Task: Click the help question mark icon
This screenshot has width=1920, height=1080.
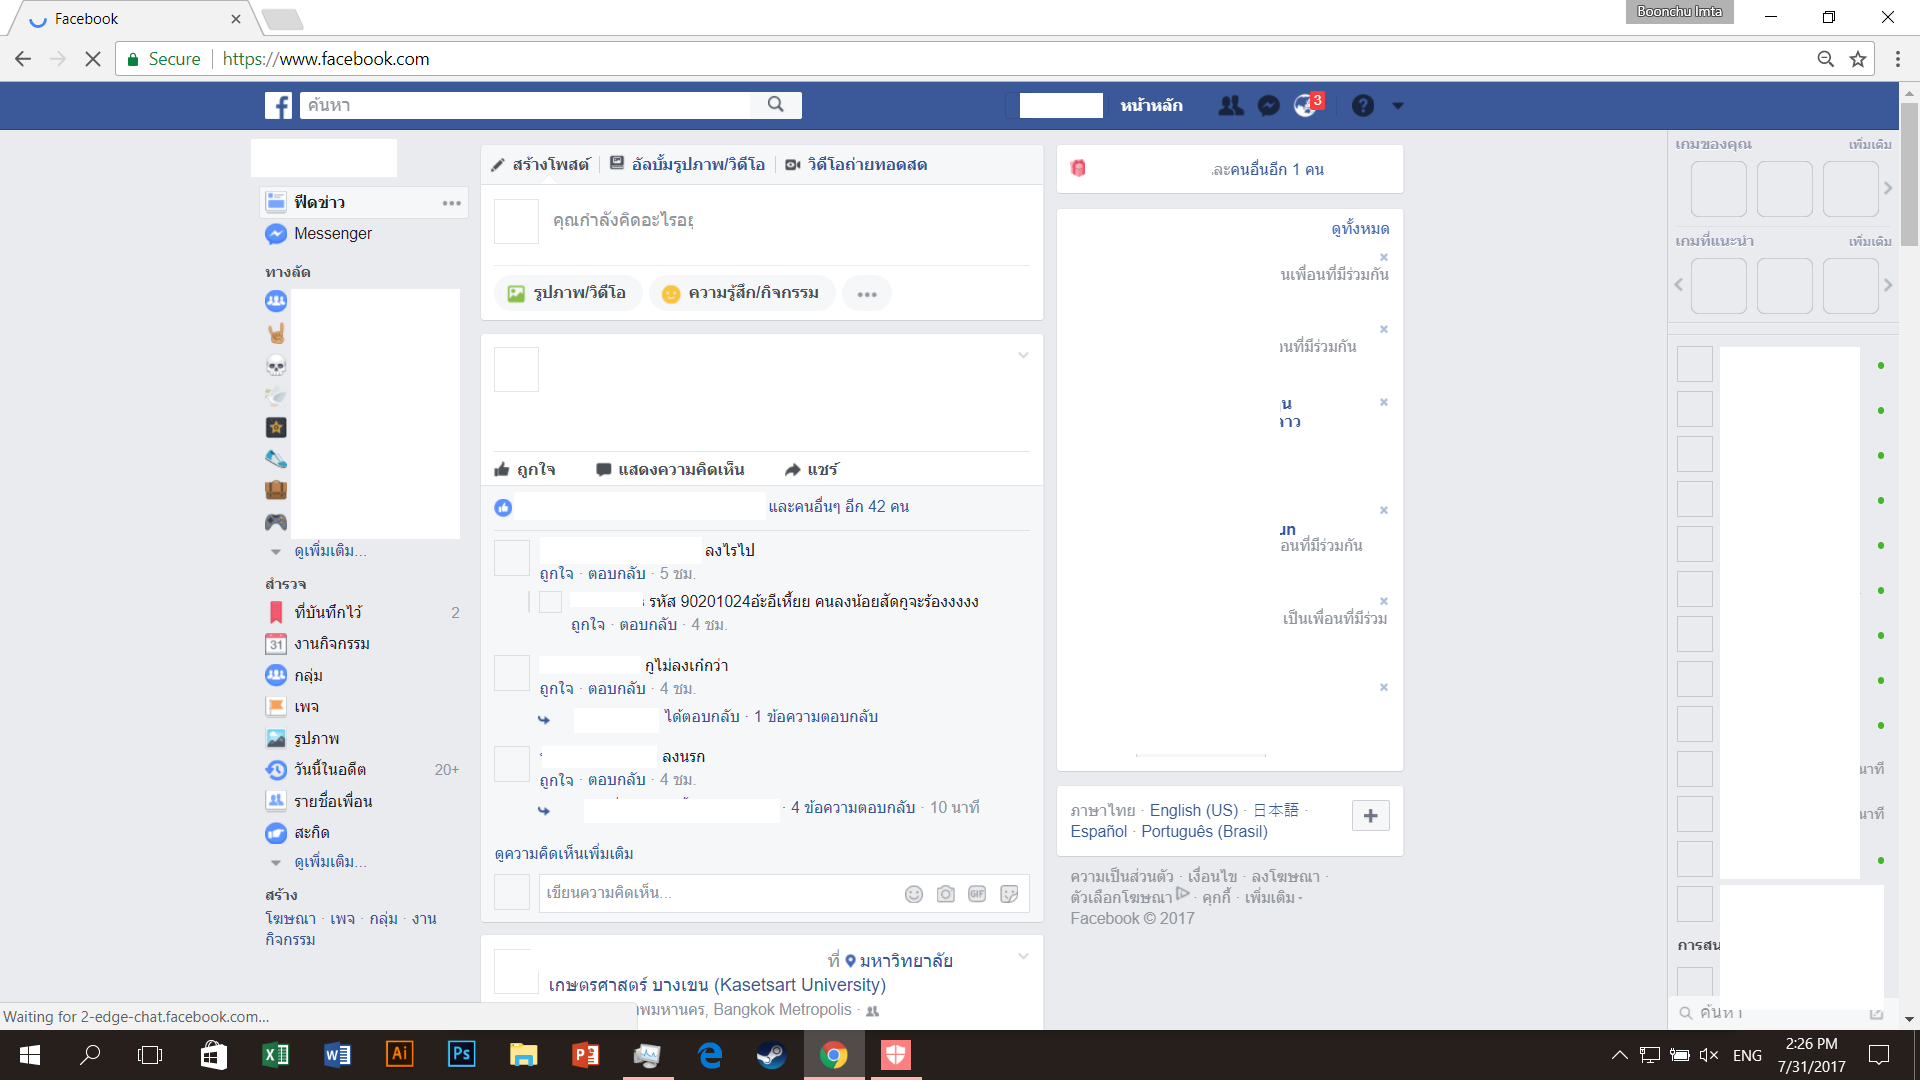Action: tap(1362, 106)
